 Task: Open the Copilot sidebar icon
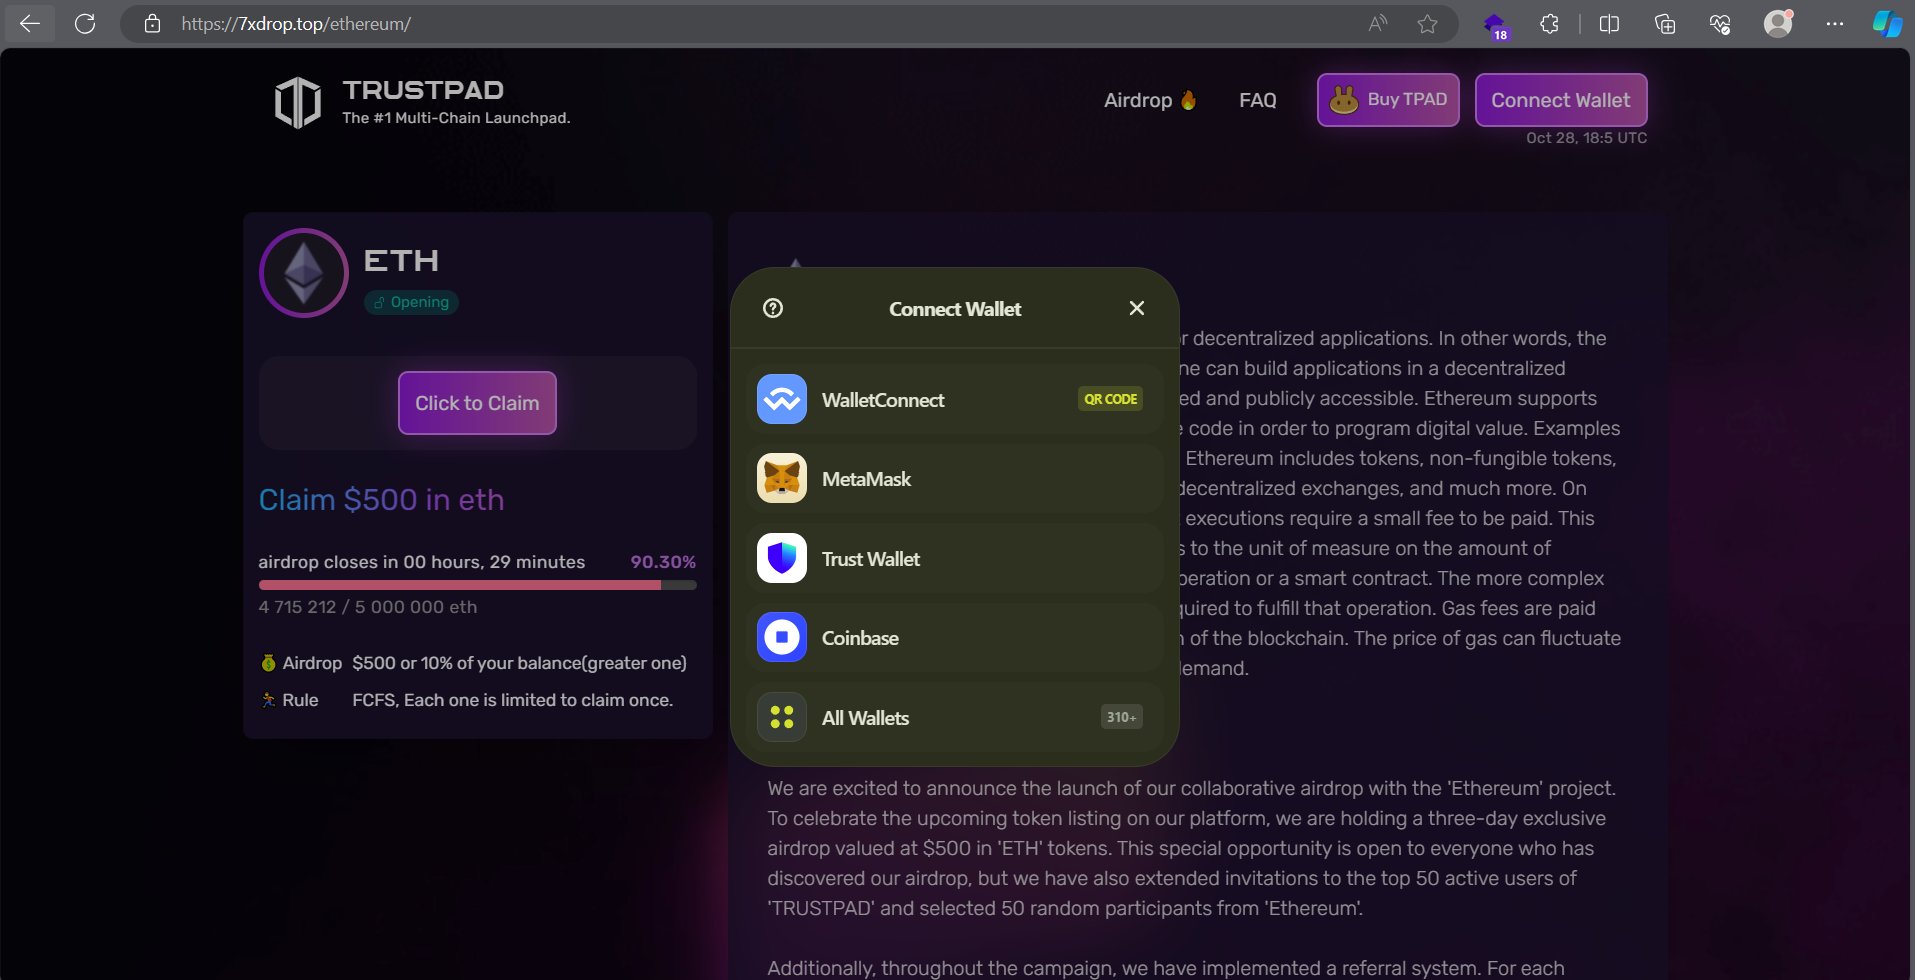point(1887,23)
